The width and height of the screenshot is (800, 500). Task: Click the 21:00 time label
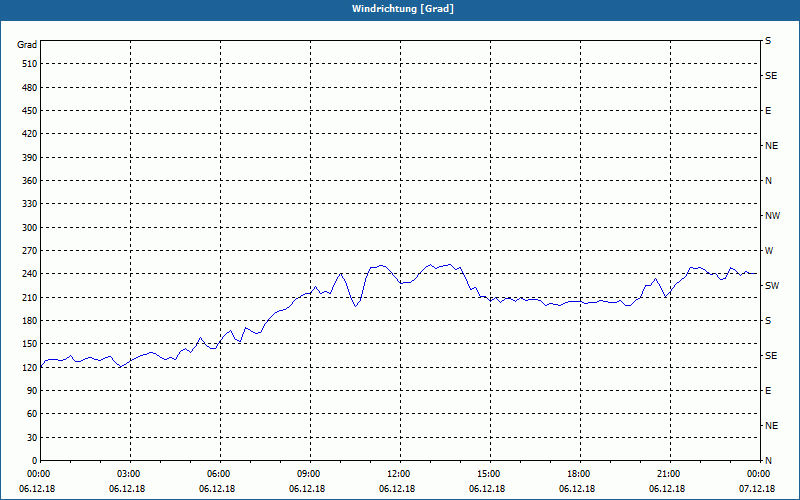tap(670, 474)
